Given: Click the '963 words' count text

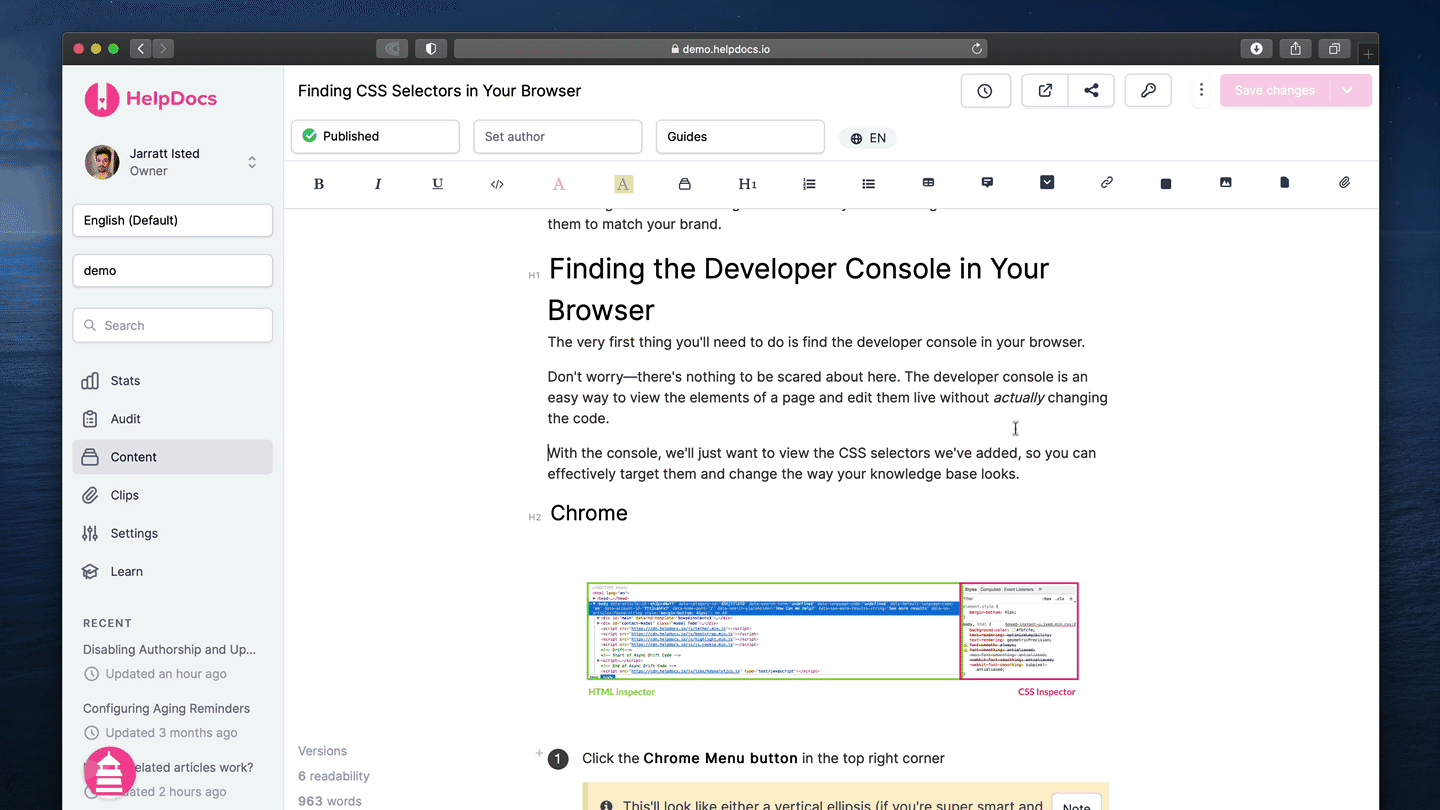Looking at the screenshot, I should click(330, 801).
